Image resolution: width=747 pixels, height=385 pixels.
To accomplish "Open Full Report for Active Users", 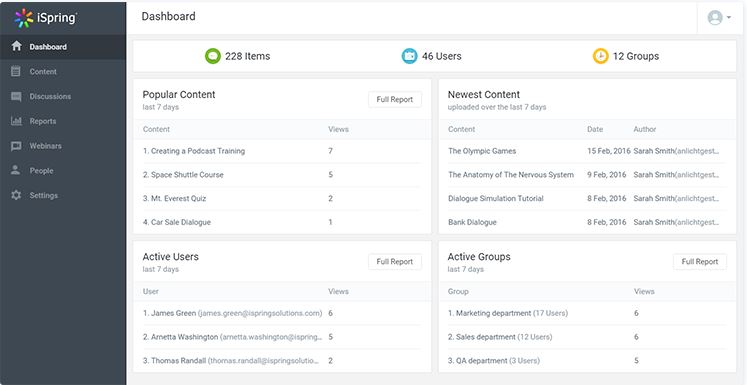I will coord(395,262).
